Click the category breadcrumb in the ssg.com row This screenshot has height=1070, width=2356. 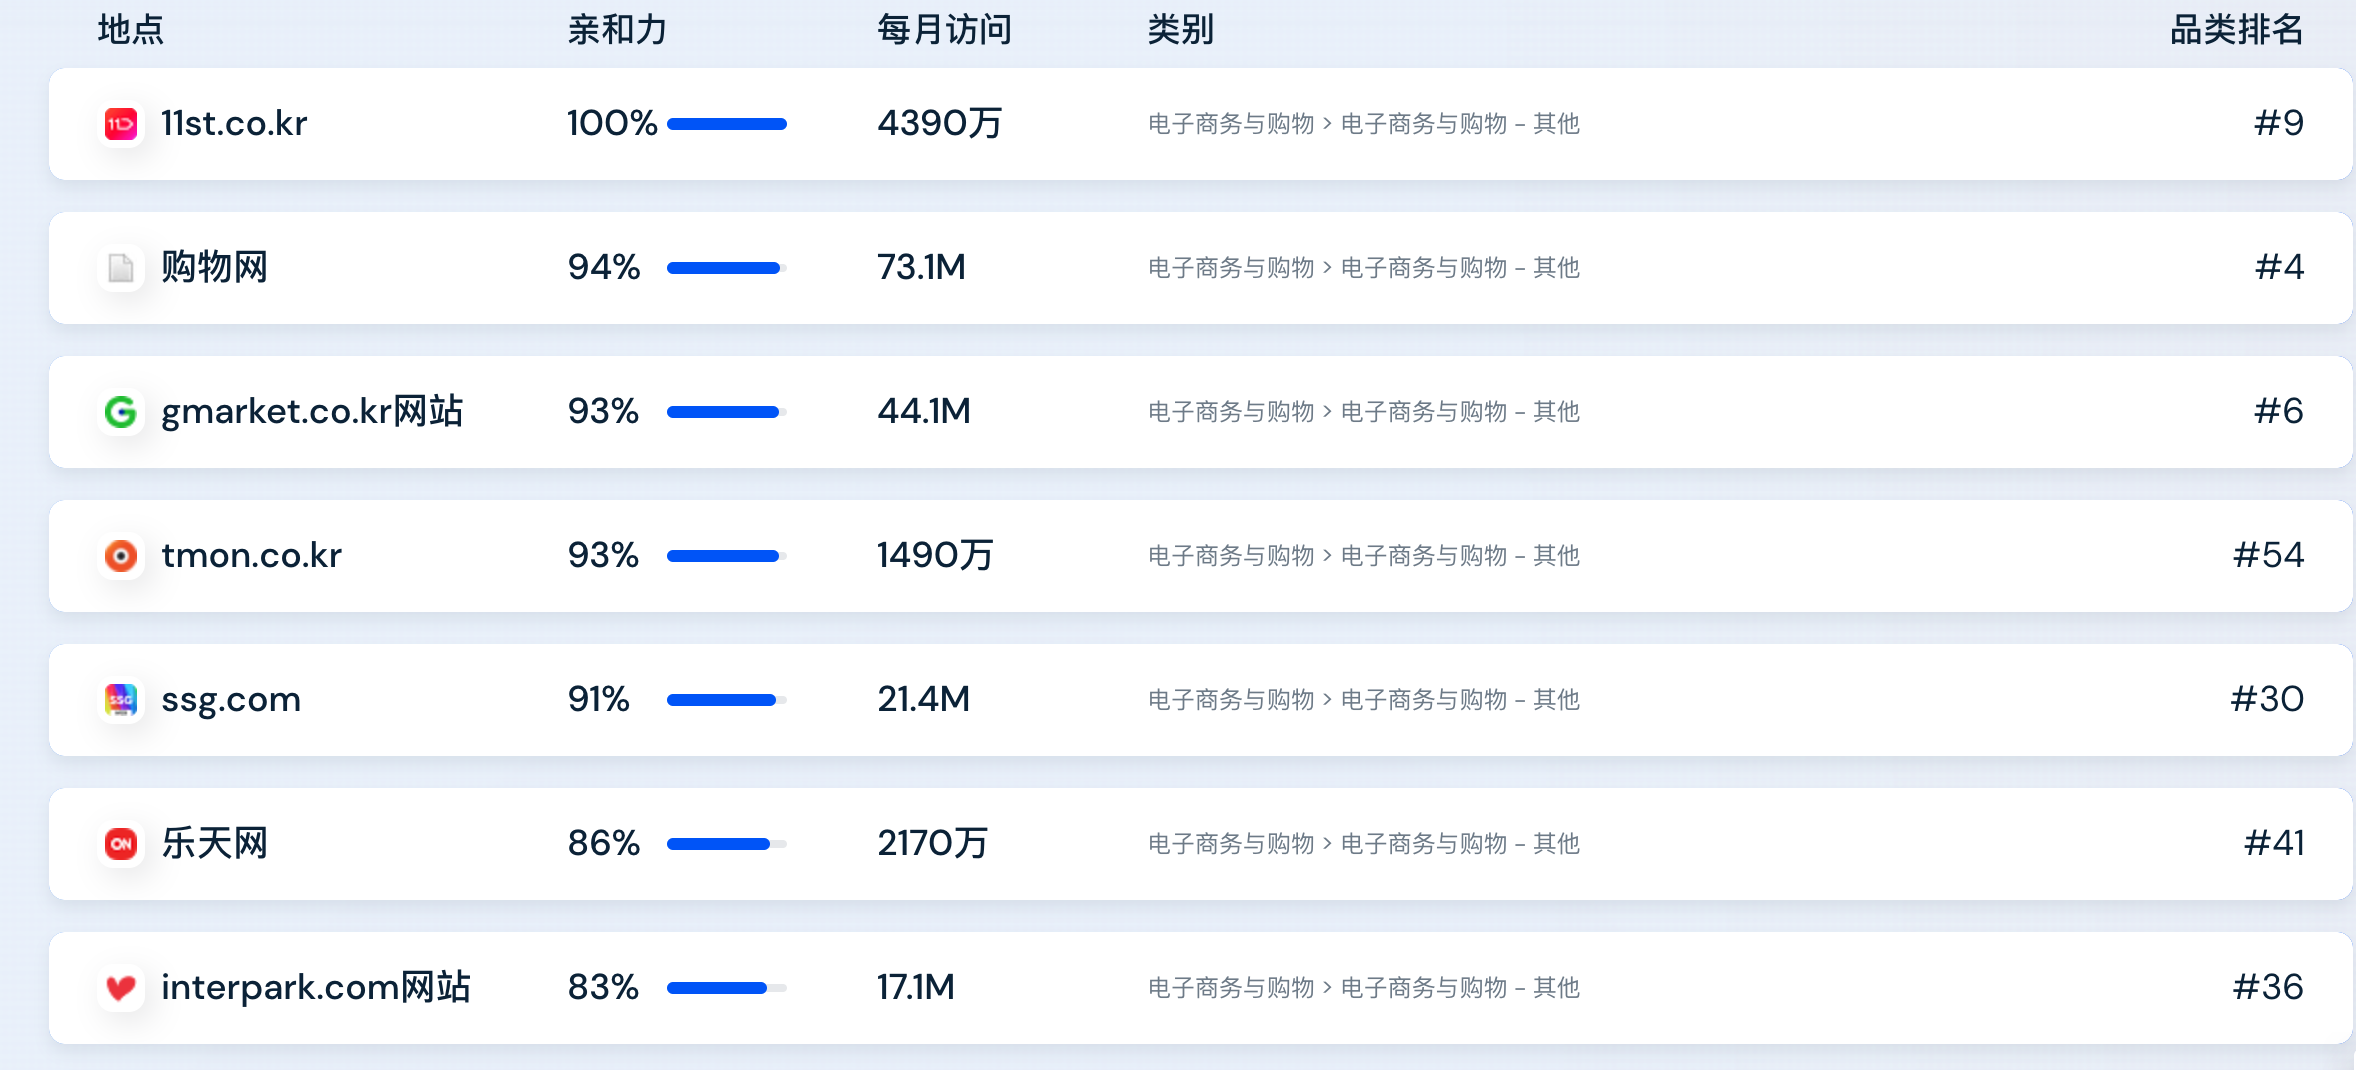[1364, 699]
